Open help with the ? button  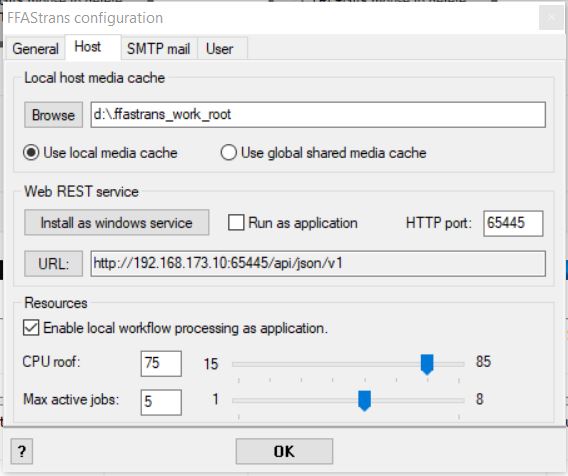pyautogui.click(x=22, y=451)
